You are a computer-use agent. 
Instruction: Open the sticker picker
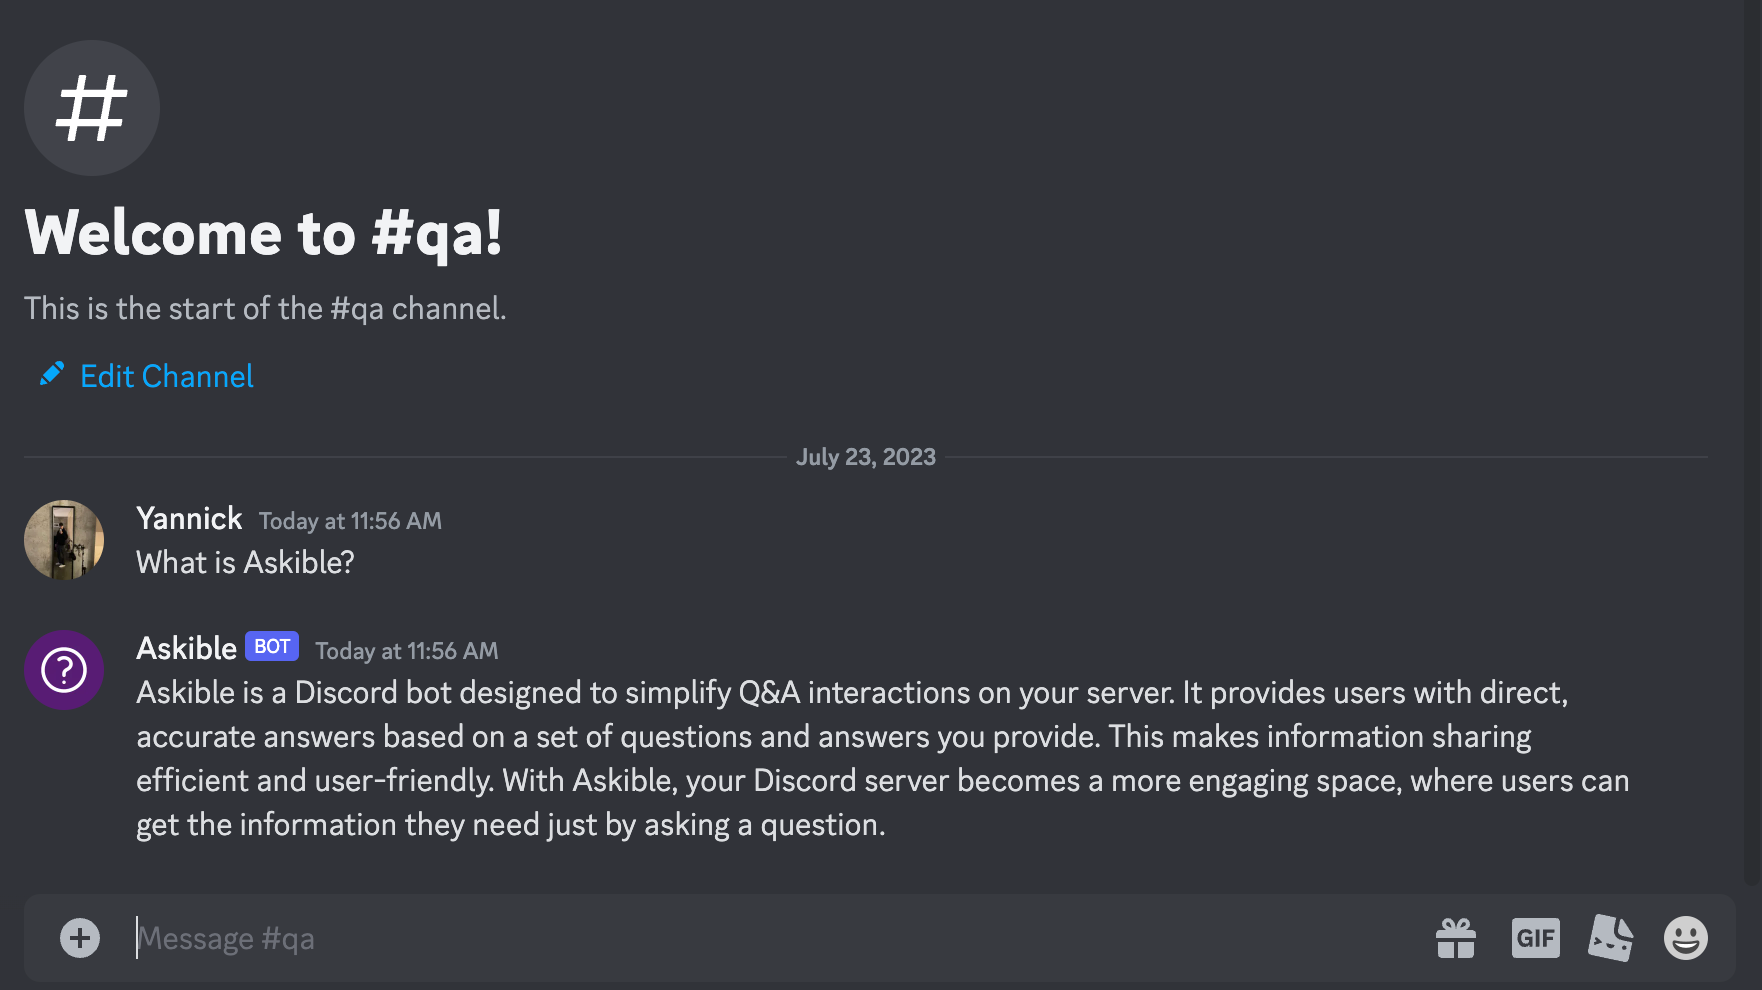[1612, 938]
